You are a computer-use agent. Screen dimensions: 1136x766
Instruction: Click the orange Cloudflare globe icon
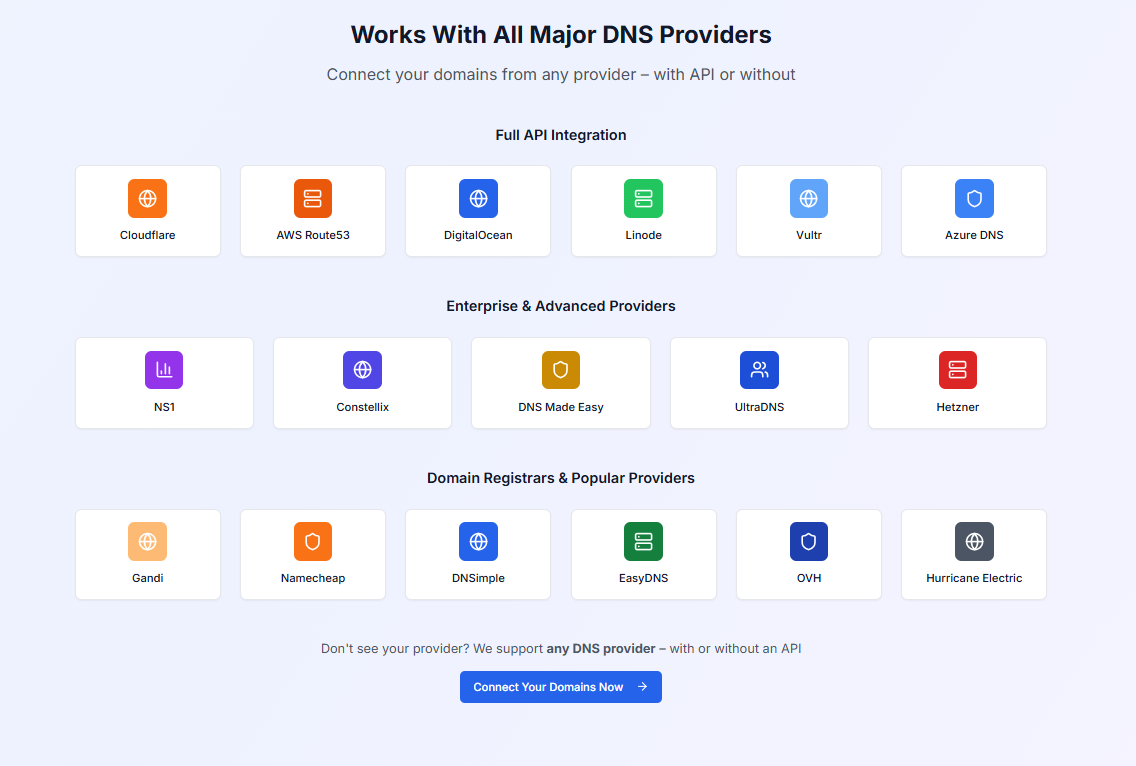[x=148, y=199]
